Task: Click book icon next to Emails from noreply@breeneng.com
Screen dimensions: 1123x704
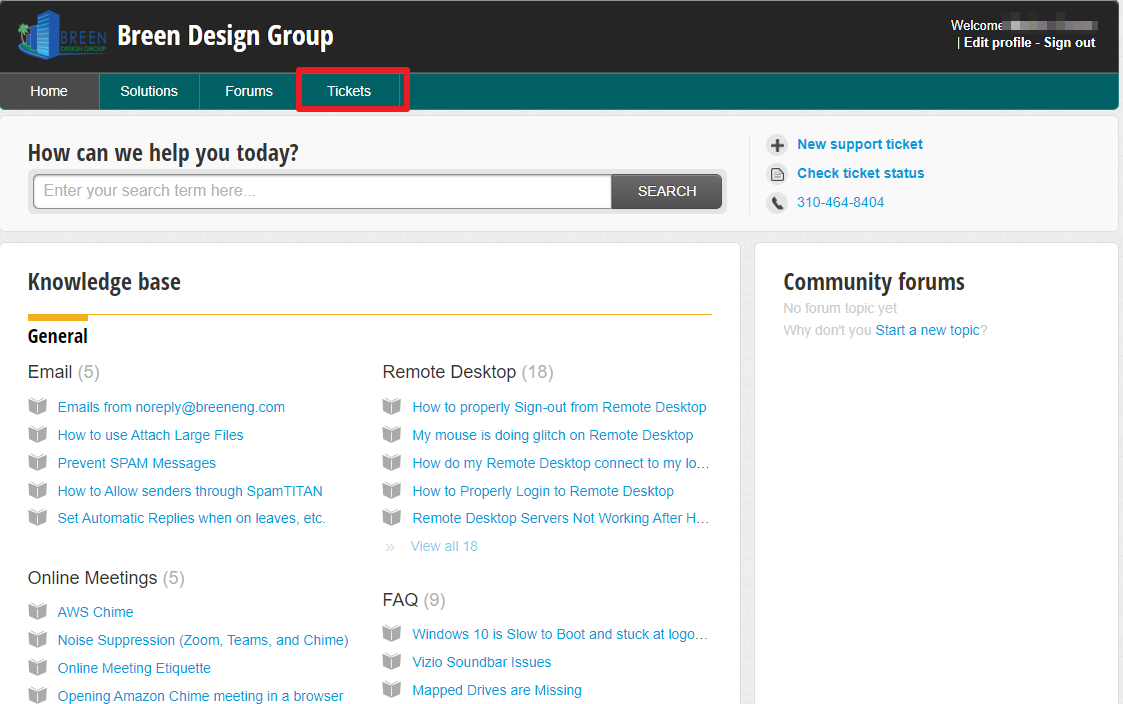Action: coord(37,407)
